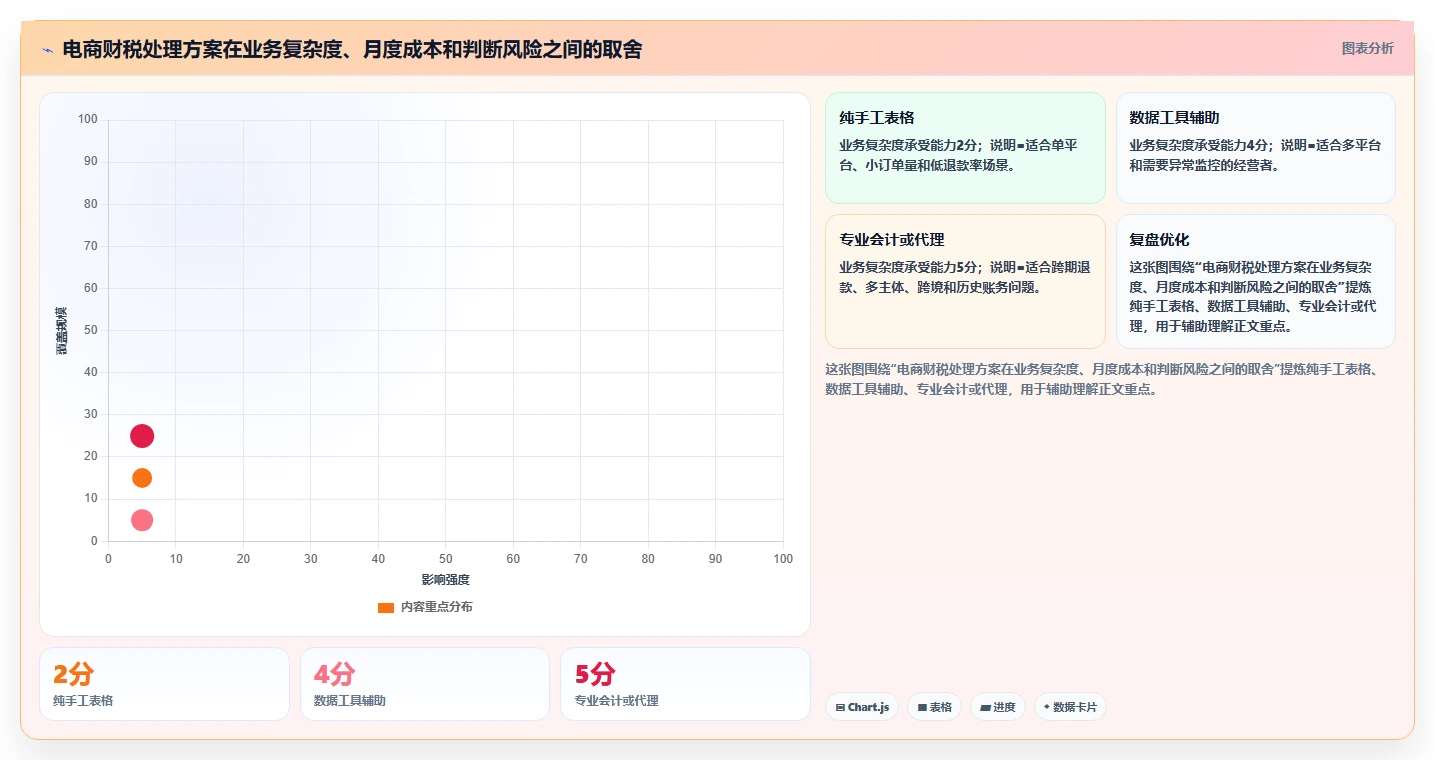Open the 纯手工表格 description card
Viewport: 1435px width, 760px height.
coord(965,148)
